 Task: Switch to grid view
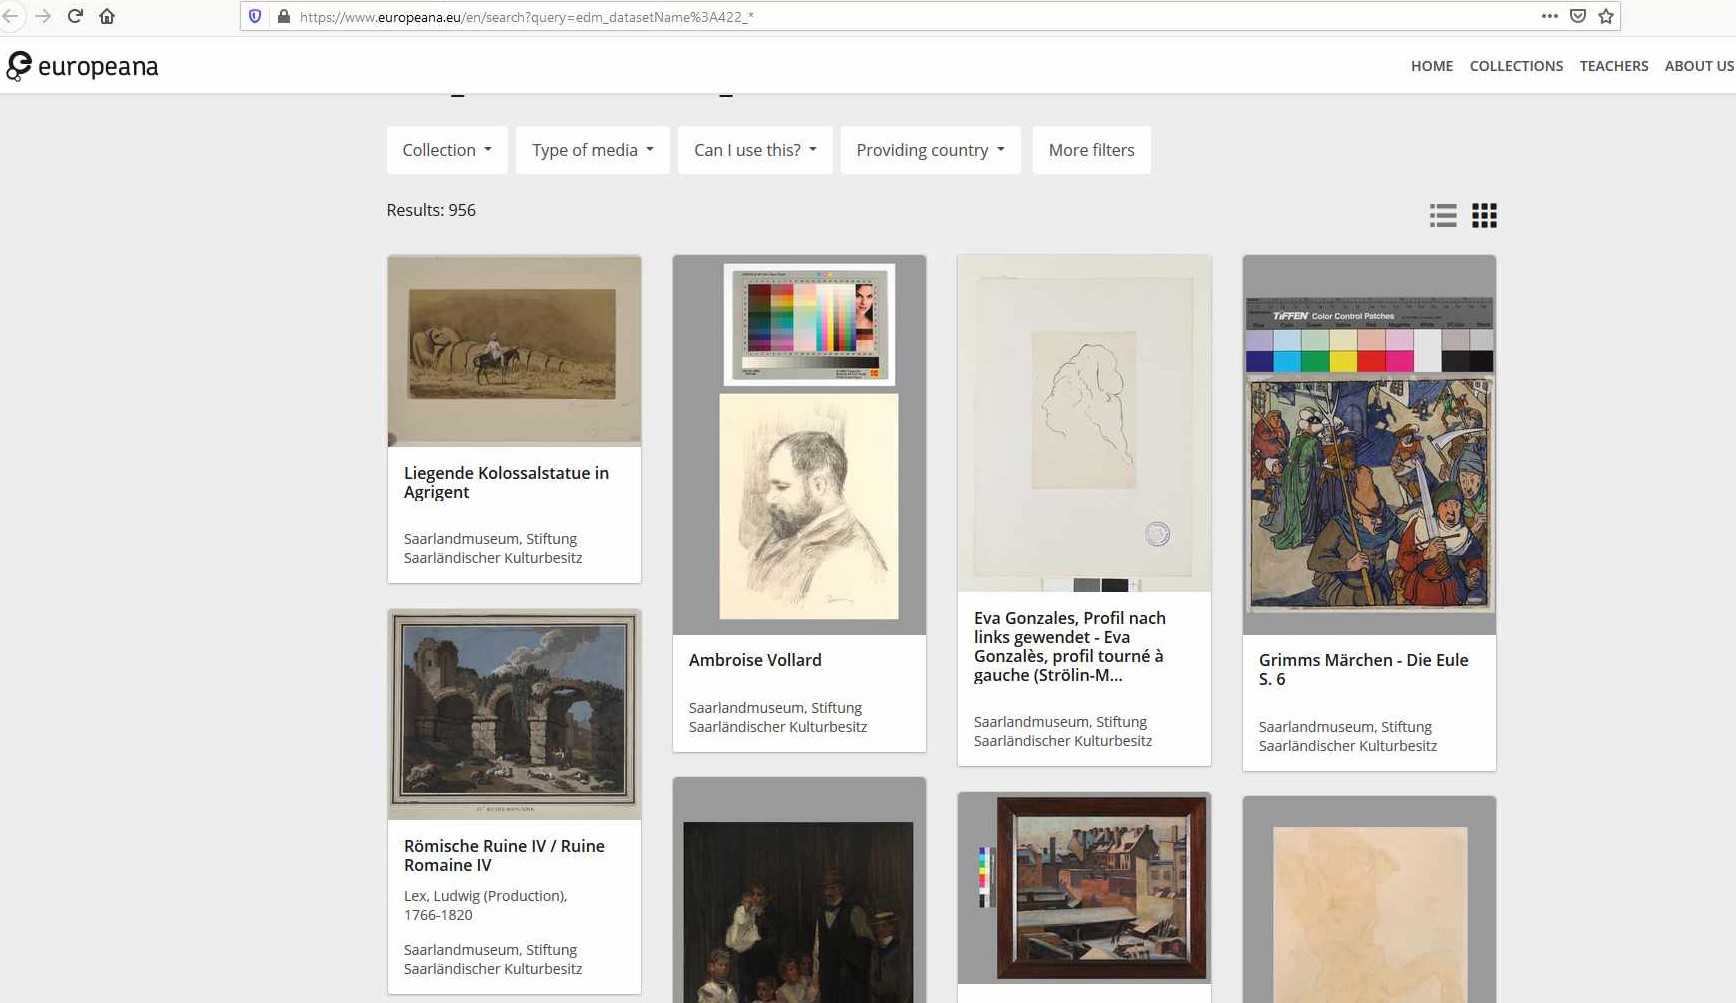[x=1484, y=215]
